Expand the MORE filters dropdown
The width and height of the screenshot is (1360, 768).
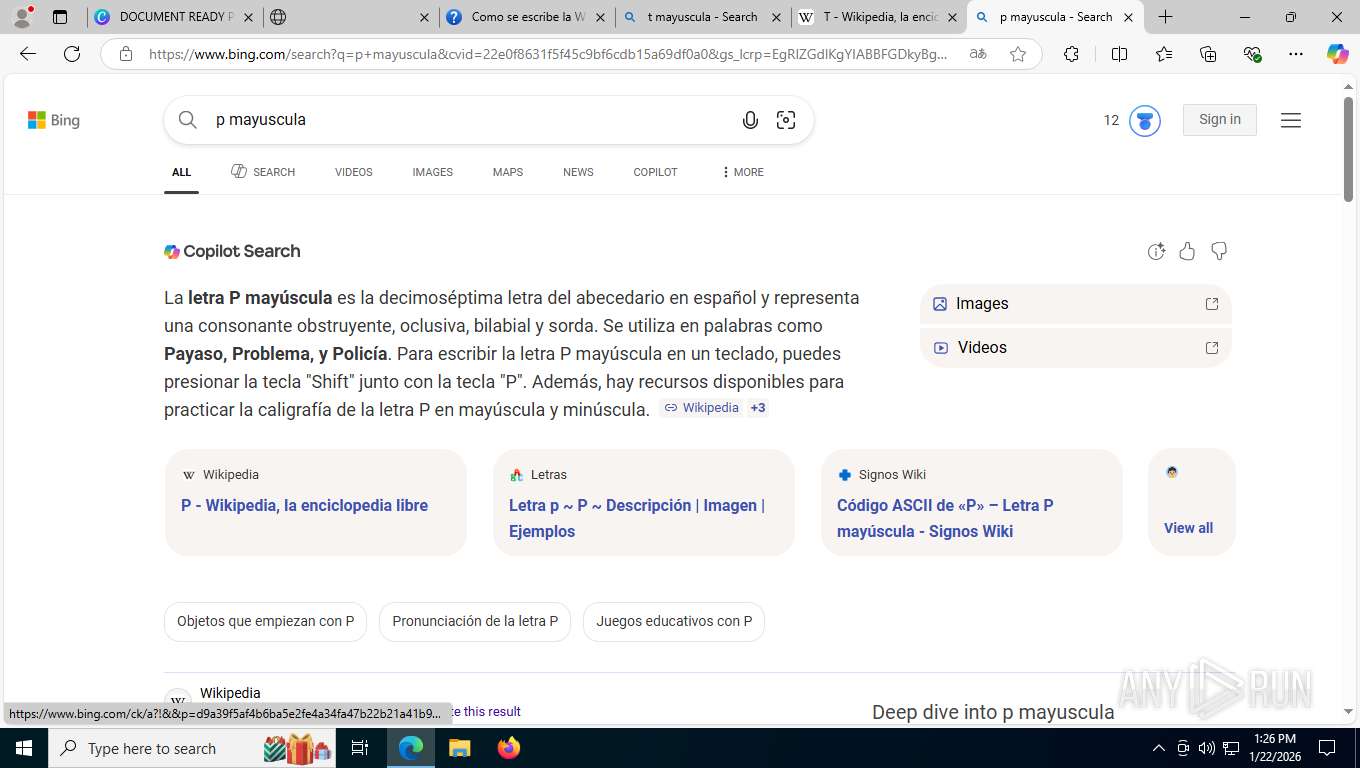click(x=741, y=172)
